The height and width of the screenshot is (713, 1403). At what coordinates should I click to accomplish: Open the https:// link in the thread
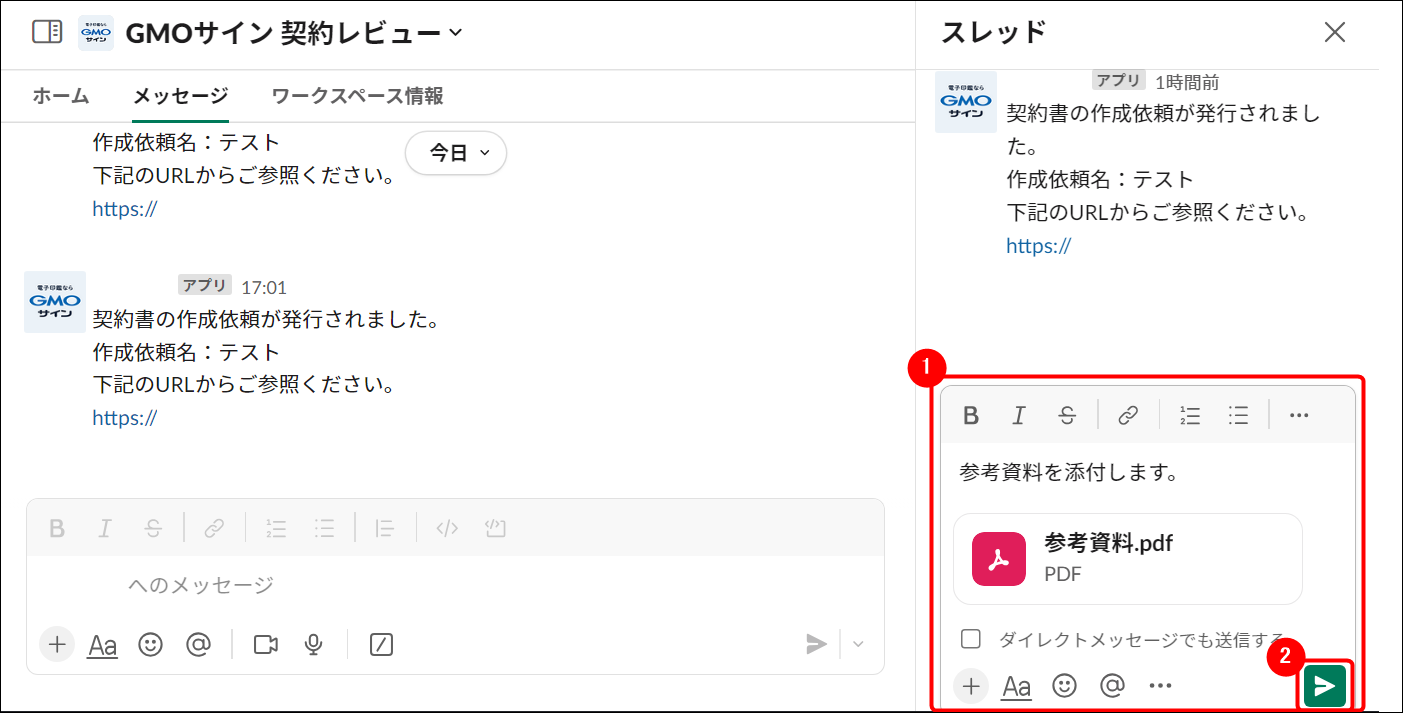click(1038, 245)
